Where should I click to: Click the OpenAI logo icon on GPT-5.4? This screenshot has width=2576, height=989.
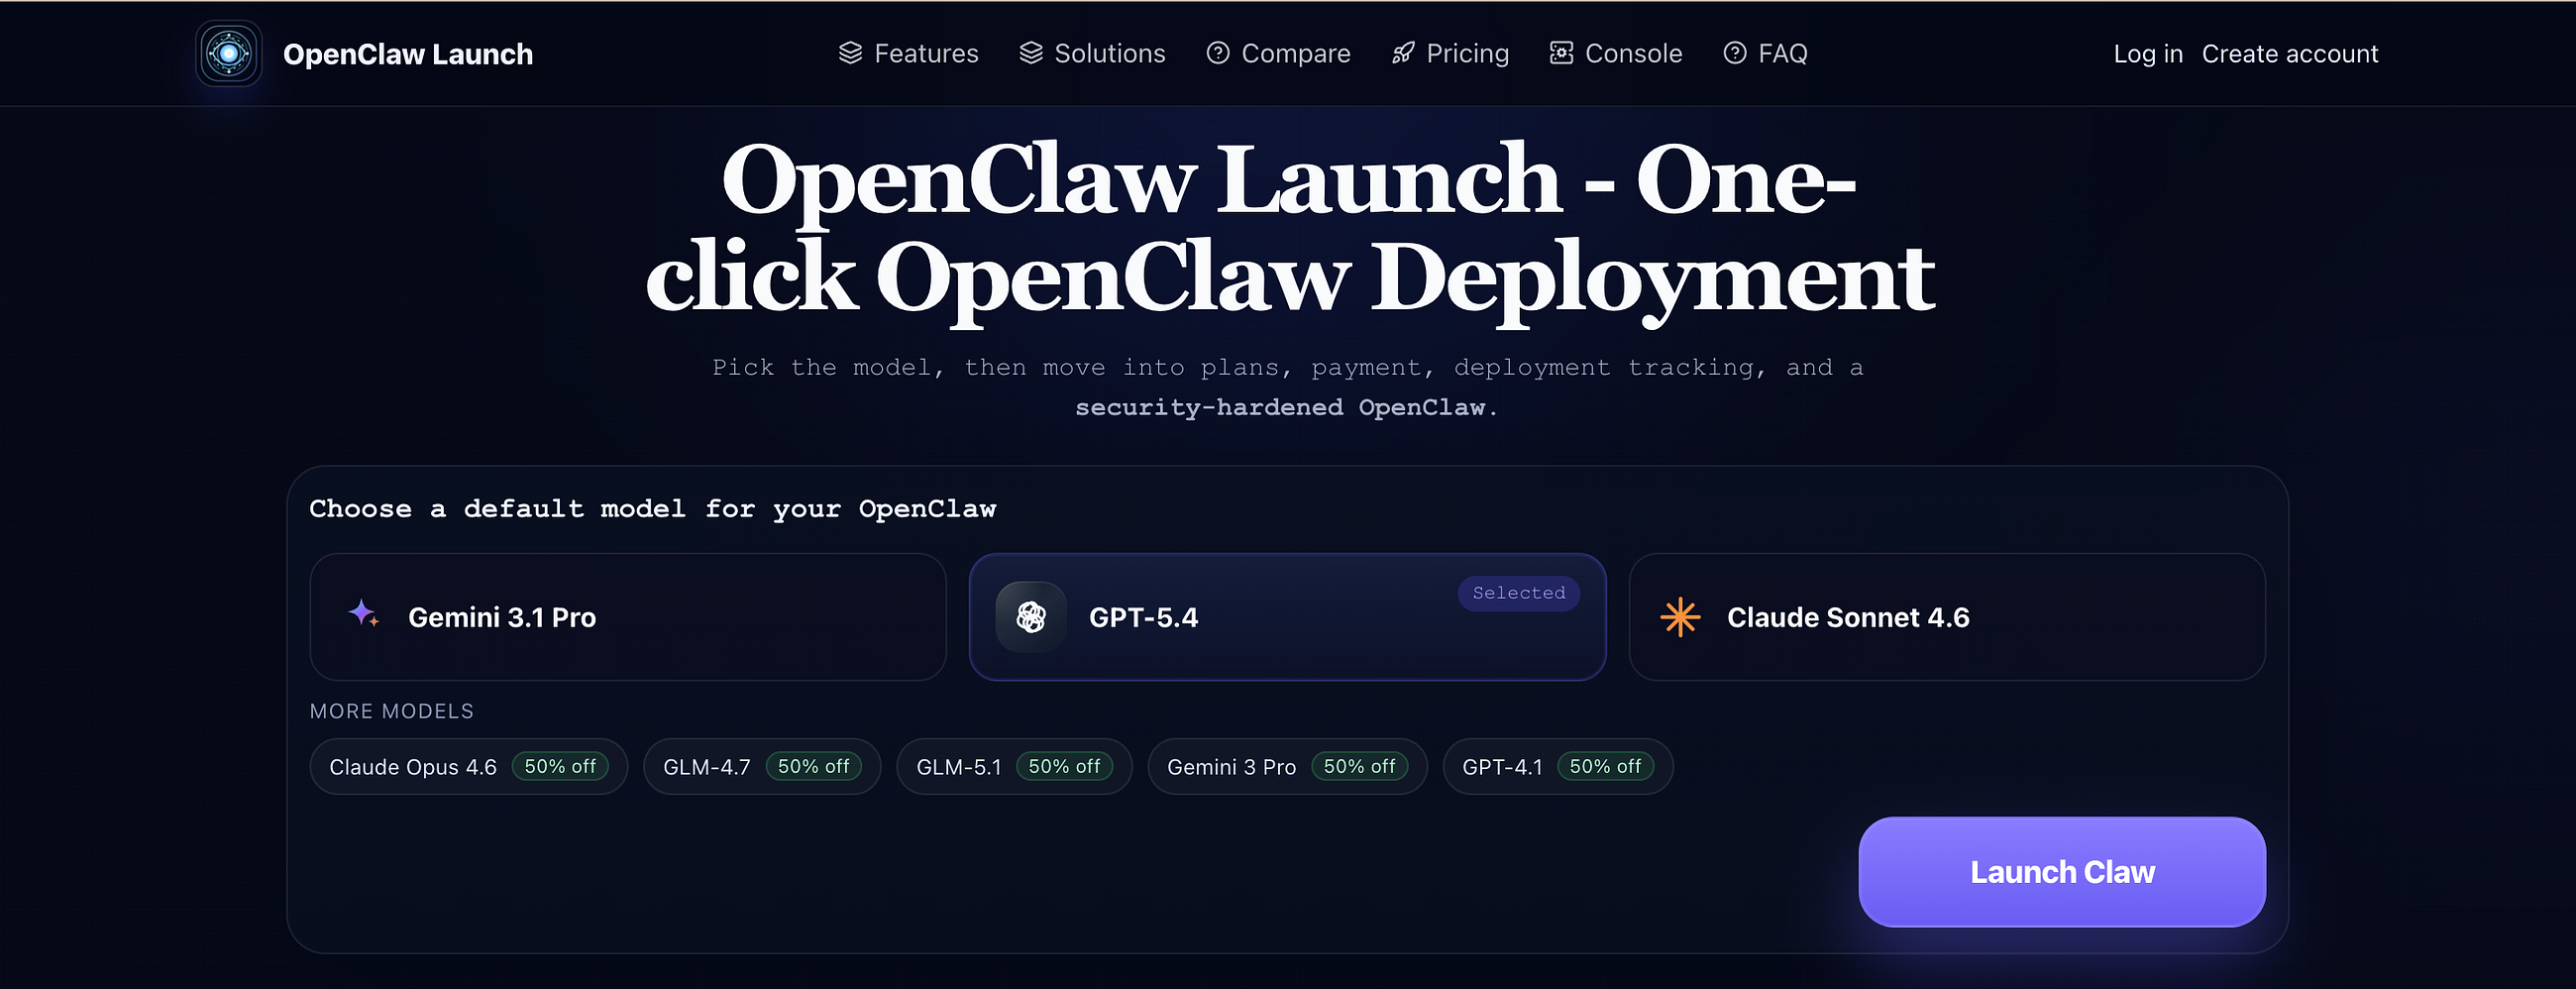point(1031,617)
